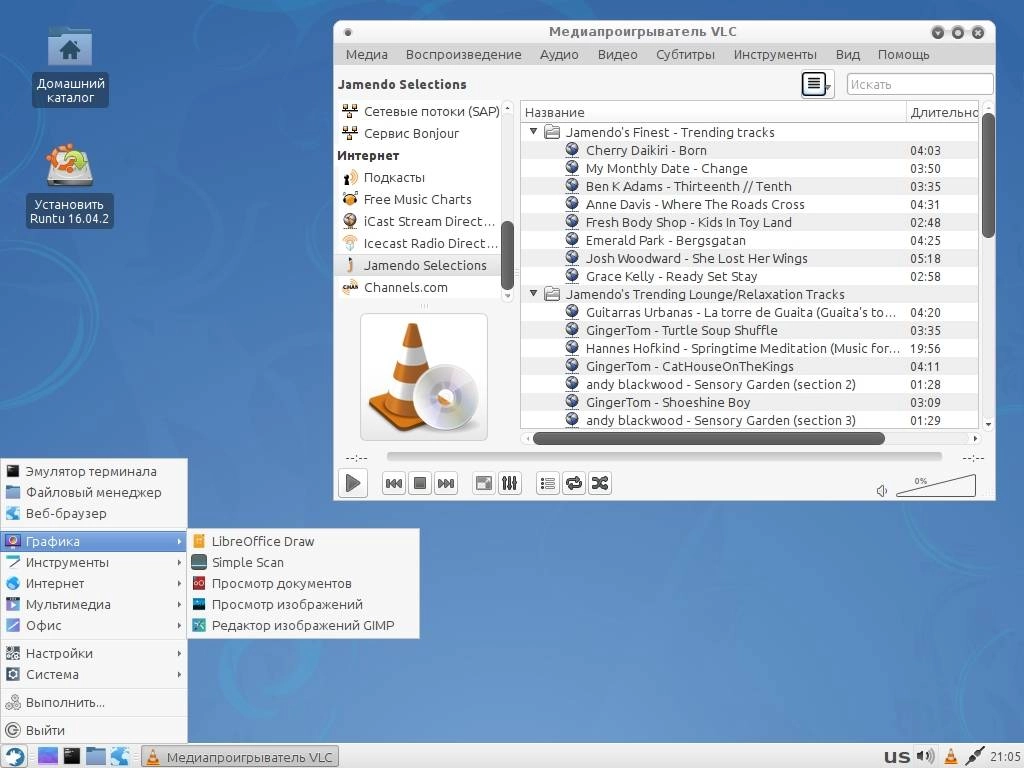The height and width of the screenshot is (768, 1024).
Task: Click the Длительность column header
Action: 942,112
